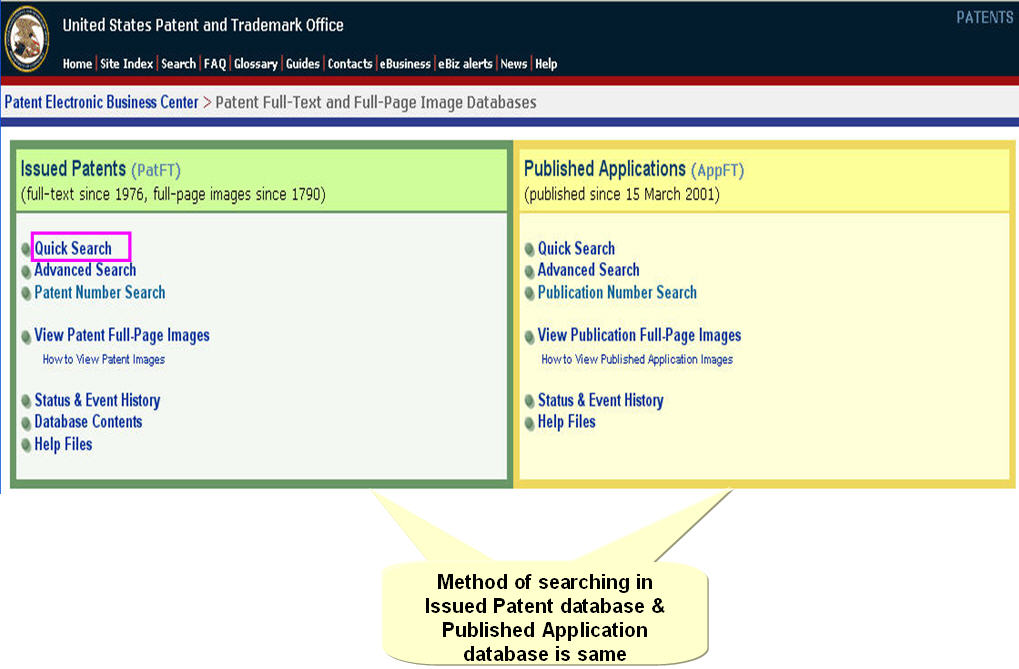Open How to View Patent Images
This screenshot has width=1019, height=669.
104,359
